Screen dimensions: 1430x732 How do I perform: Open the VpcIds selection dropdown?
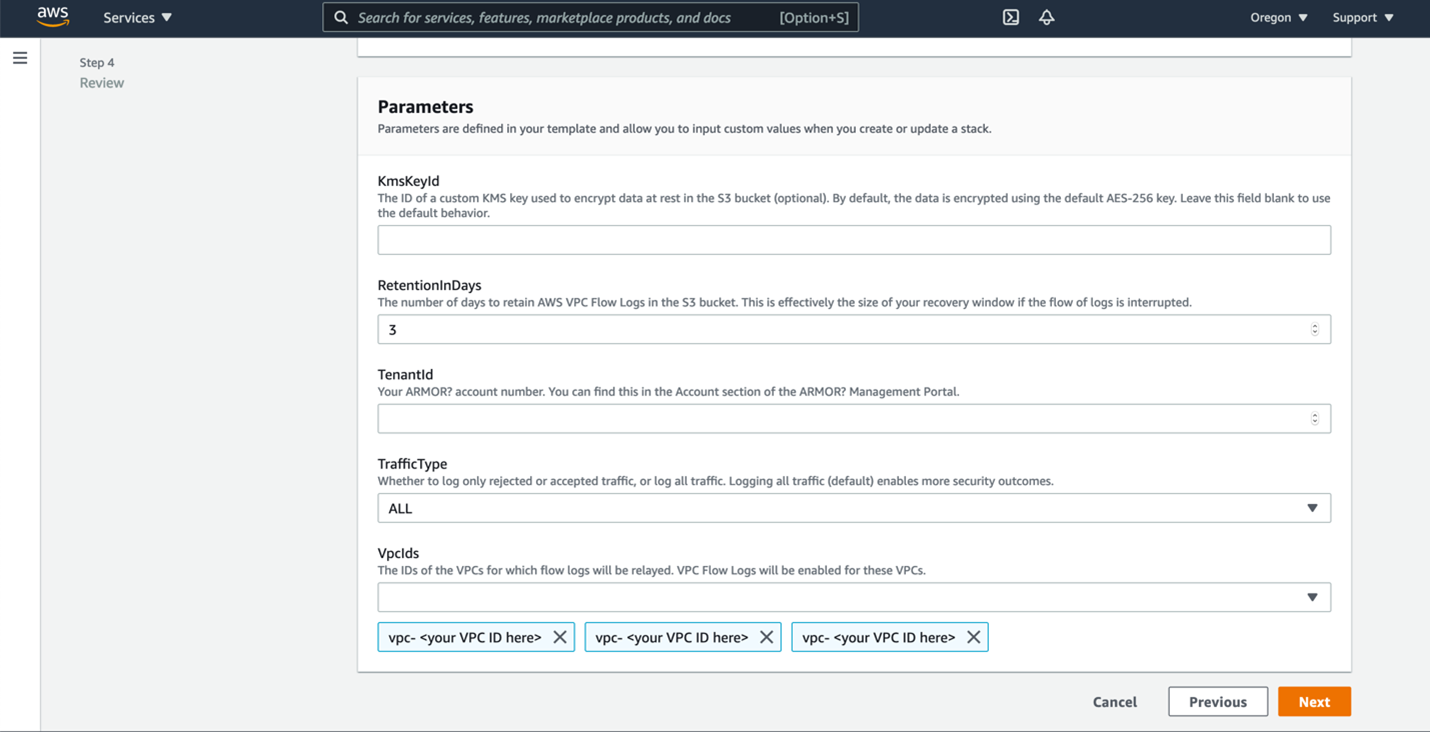pos(853,597)
